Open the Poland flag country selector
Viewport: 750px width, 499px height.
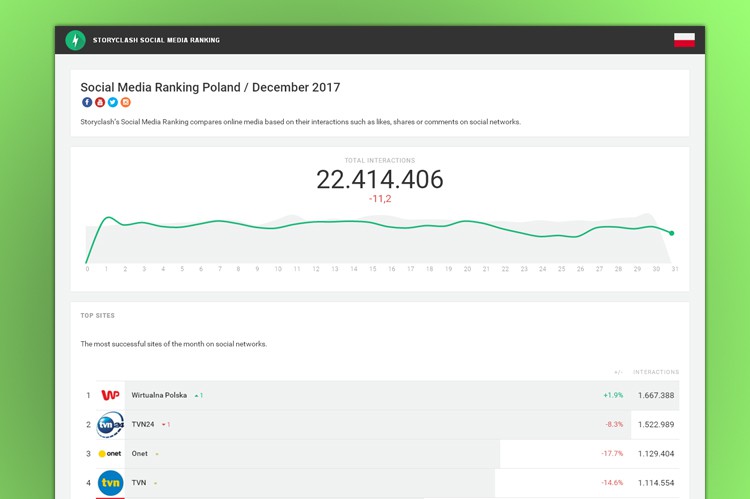[x=684, y=40]
